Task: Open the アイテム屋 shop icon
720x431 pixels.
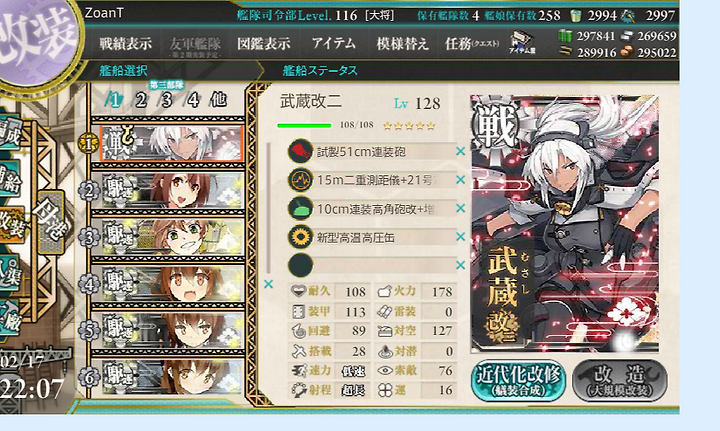Action: coord(523,43)
